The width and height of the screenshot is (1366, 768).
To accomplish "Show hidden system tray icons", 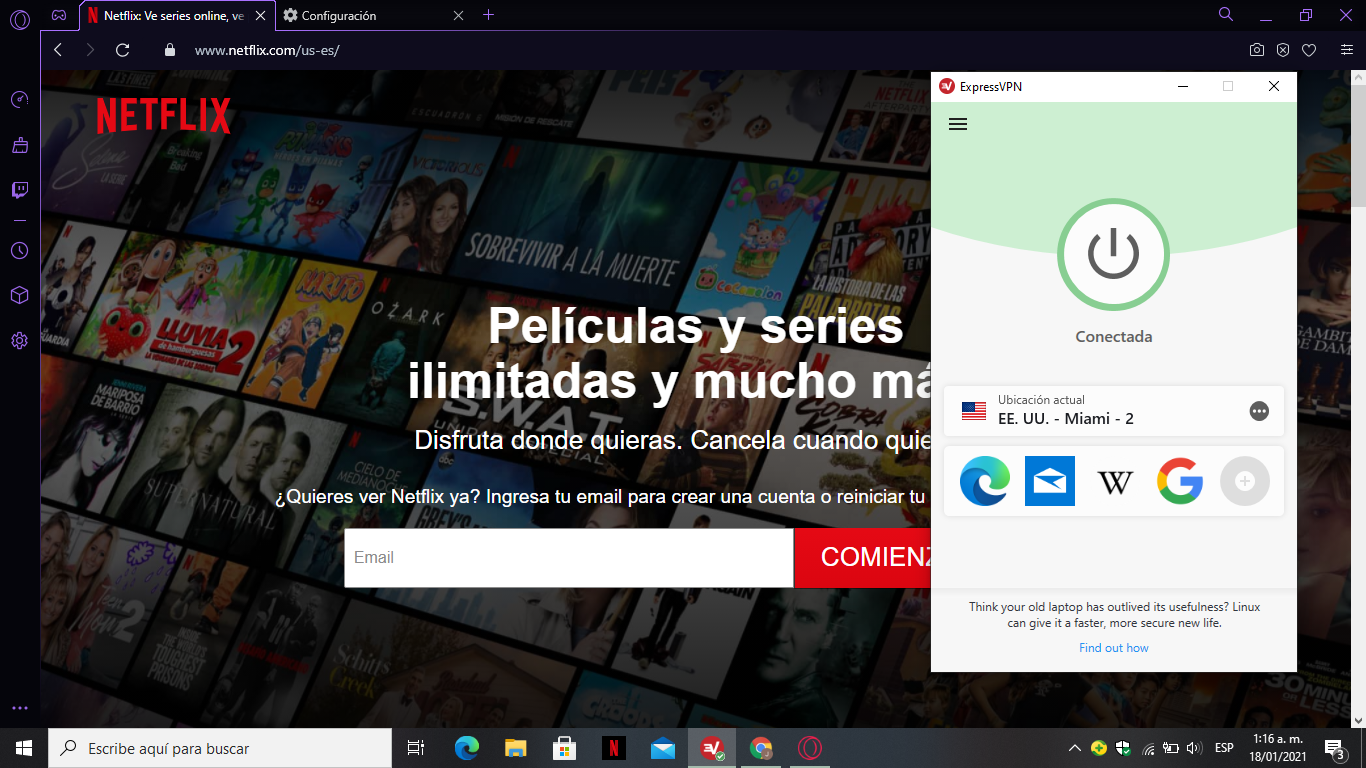I will (x=1075, y=748).
